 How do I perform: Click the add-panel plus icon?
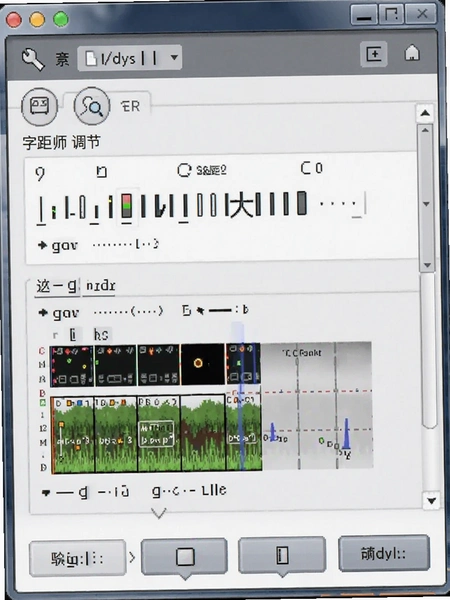pyautogui.click(x=374, y=54)
